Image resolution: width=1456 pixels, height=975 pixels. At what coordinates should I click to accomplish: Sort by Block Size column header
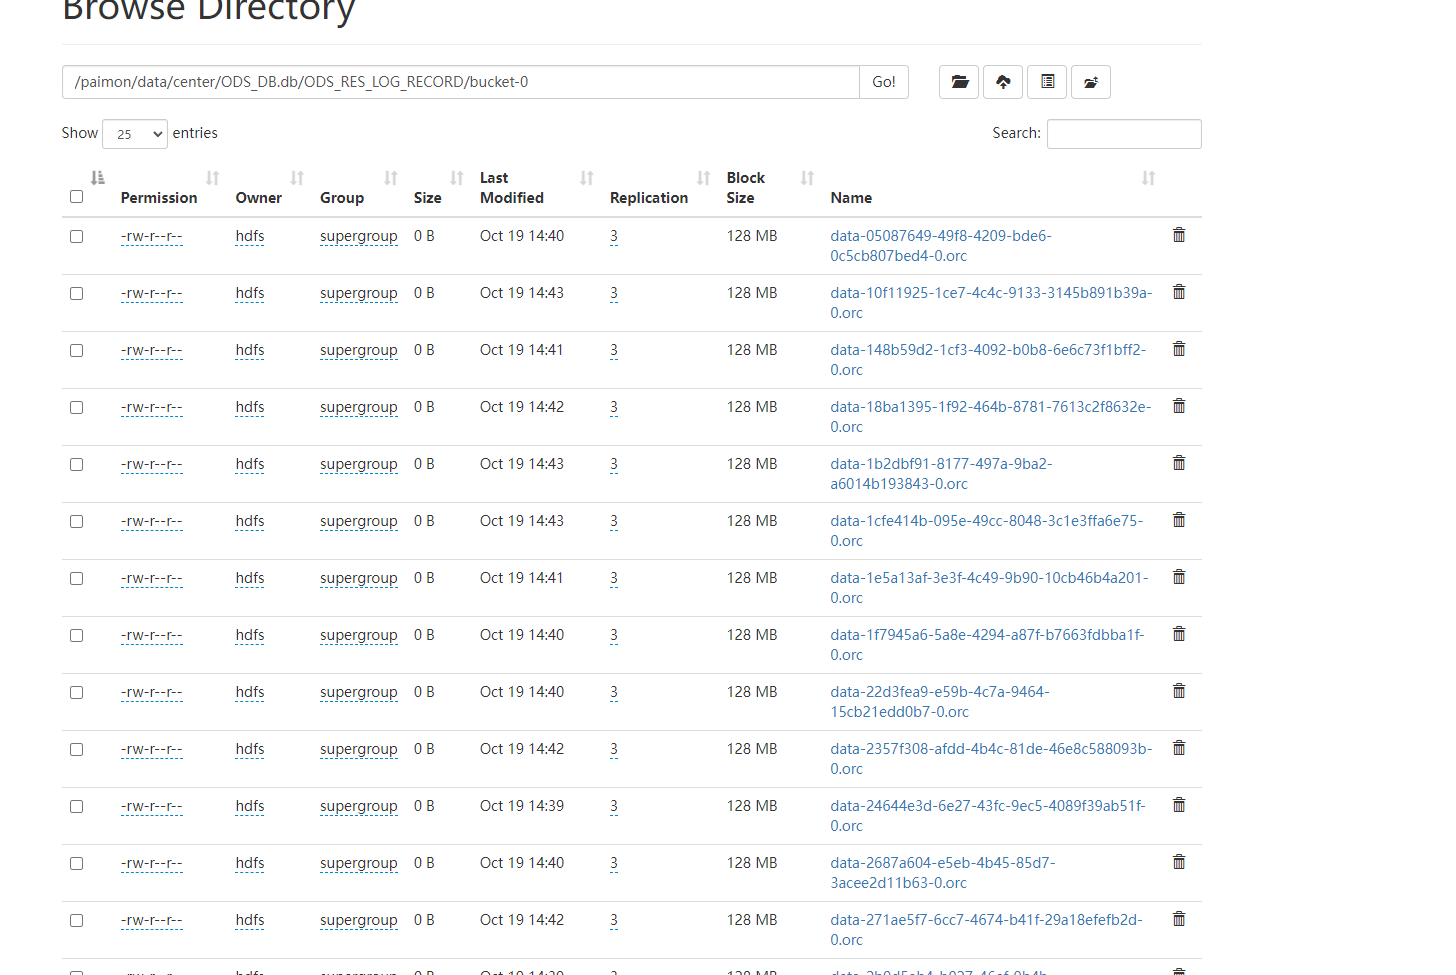pos(746,188)
